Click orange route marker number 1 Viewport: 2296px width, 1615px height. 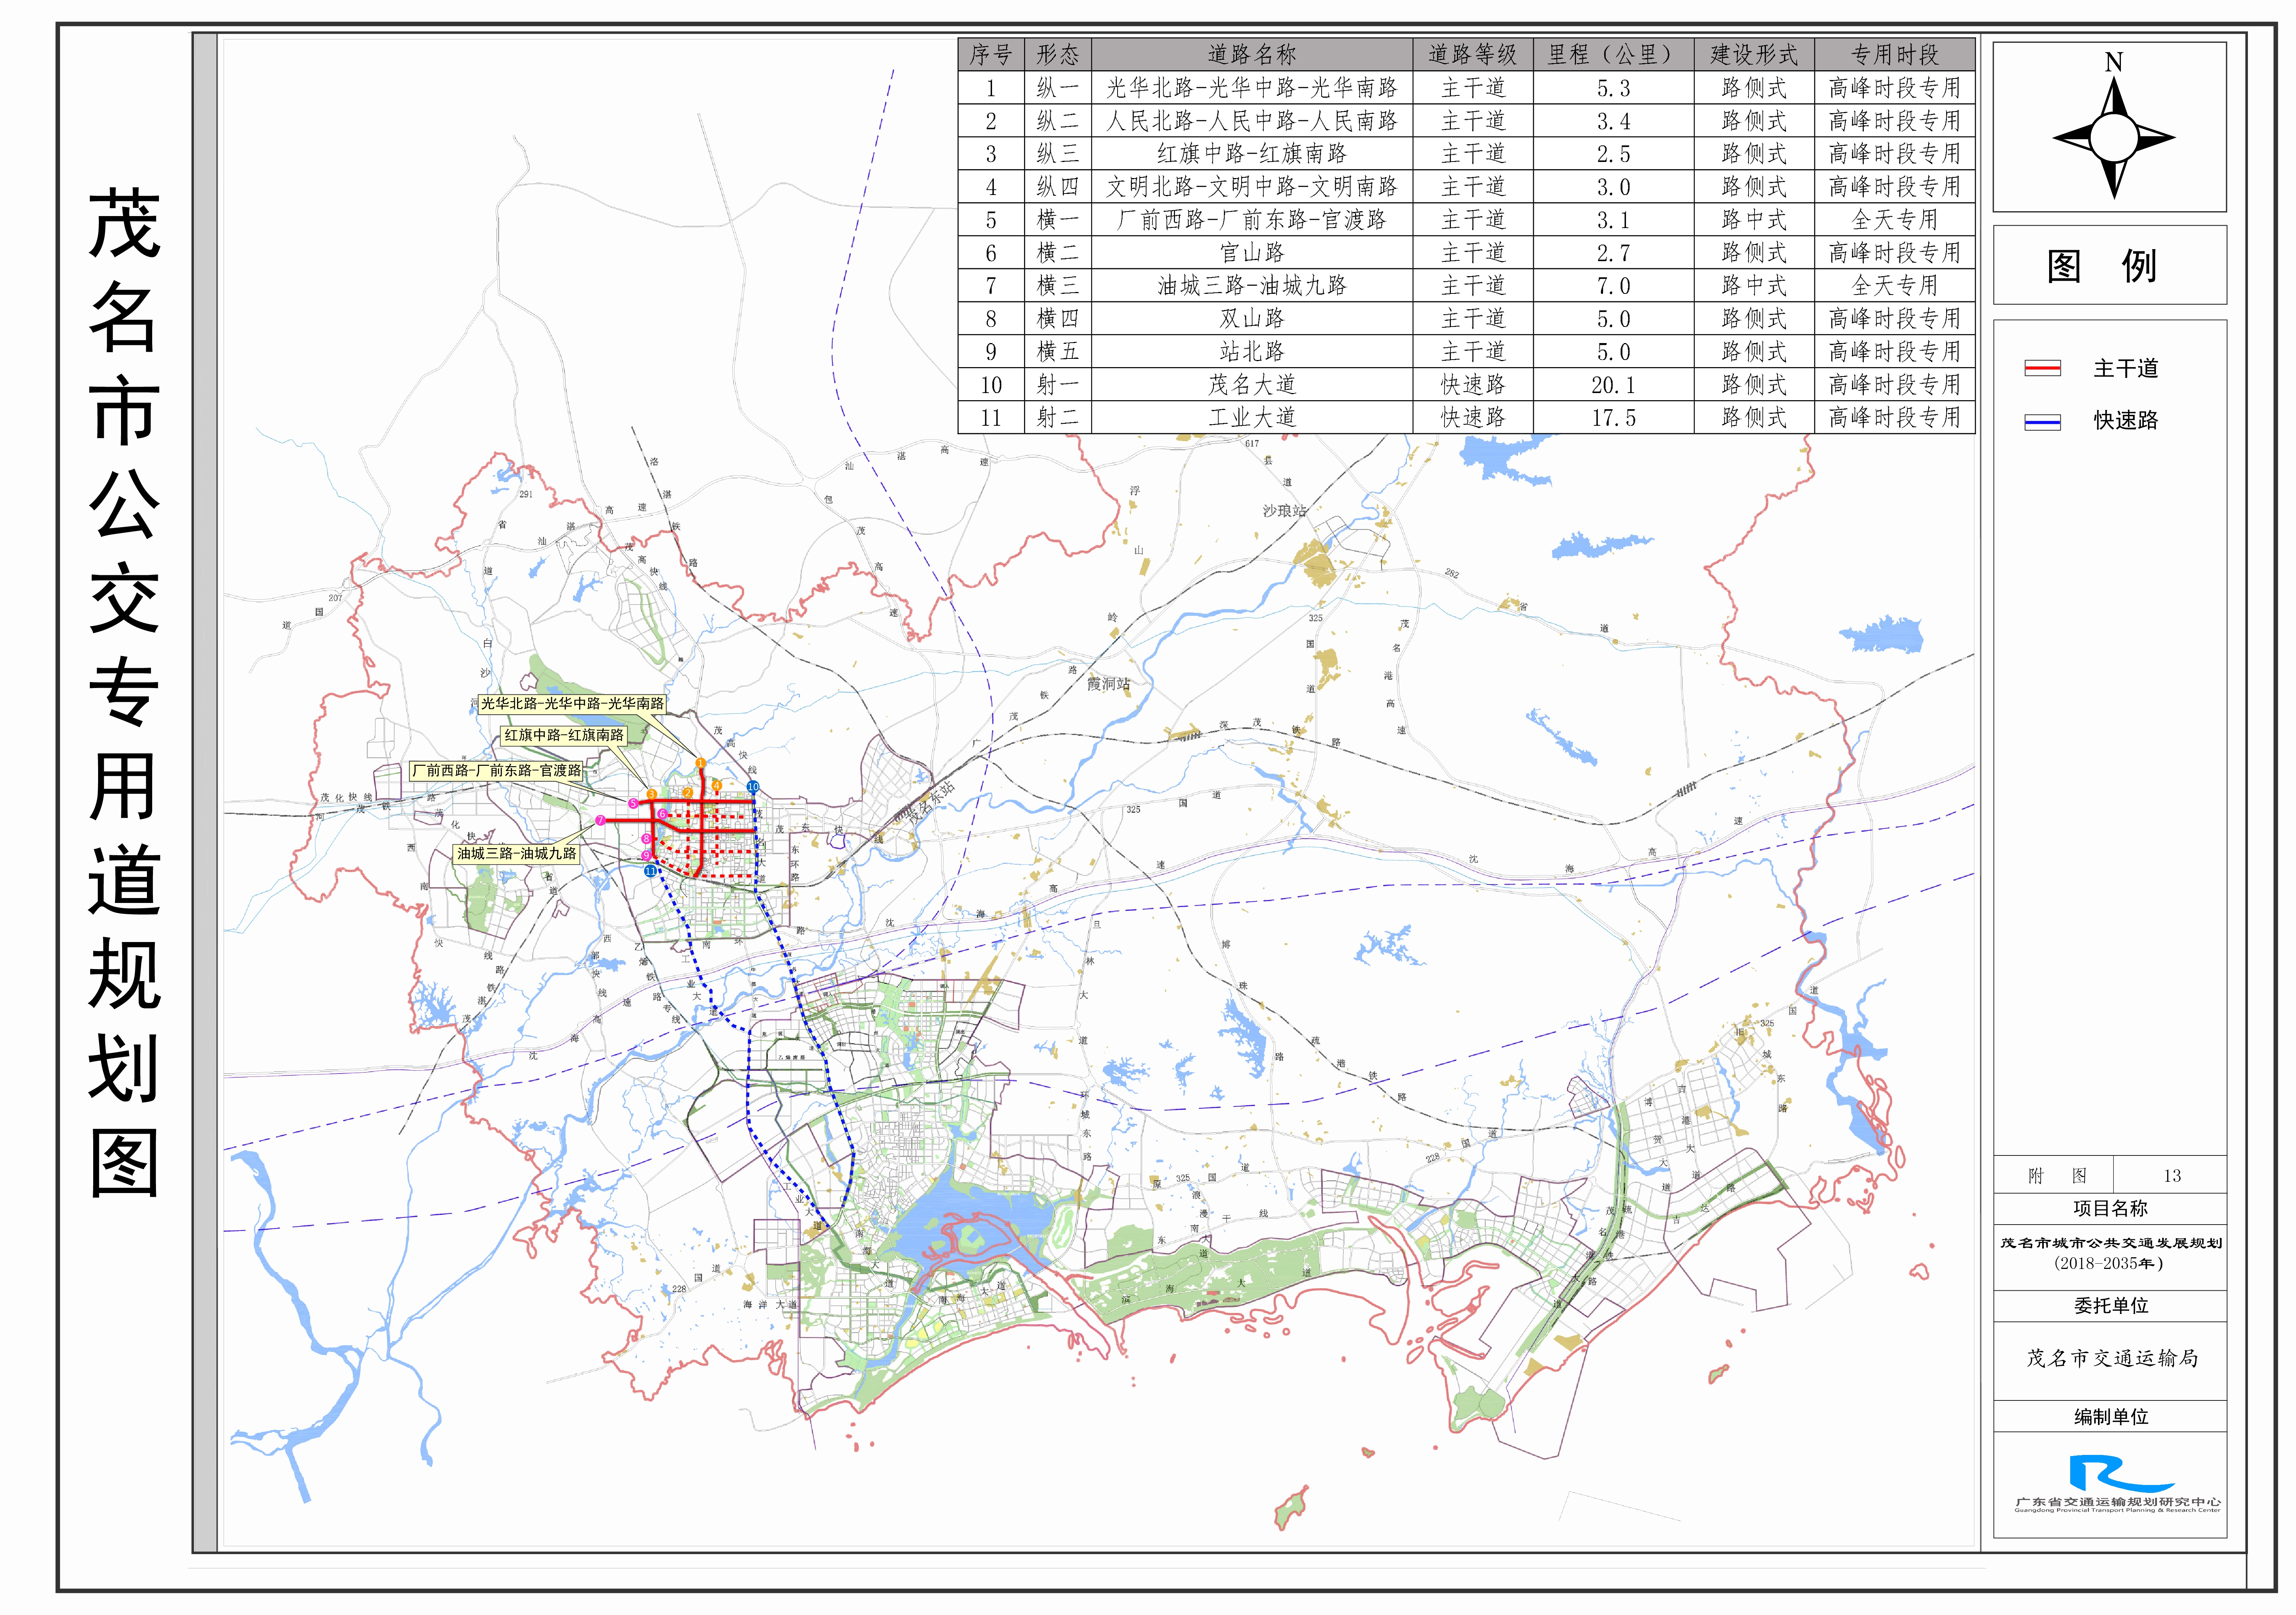(701, 763)
